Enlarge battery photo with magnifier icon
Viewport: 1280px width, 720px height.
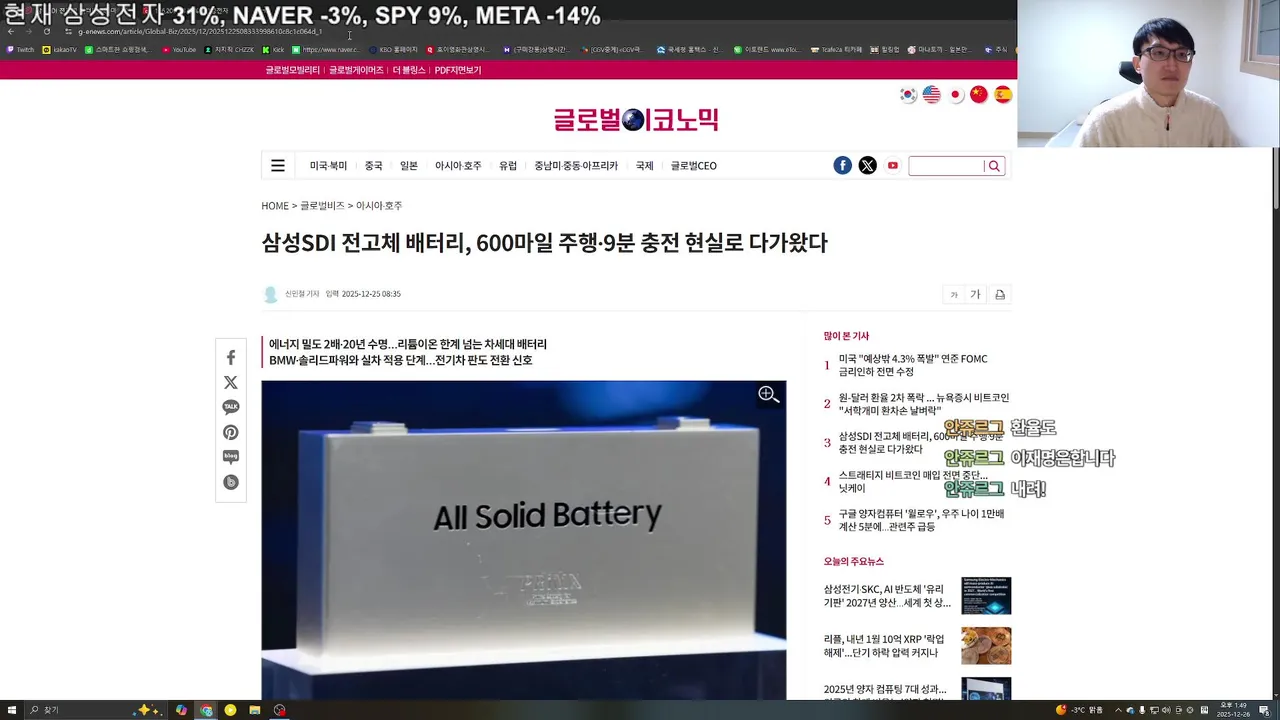pos(768,395)
